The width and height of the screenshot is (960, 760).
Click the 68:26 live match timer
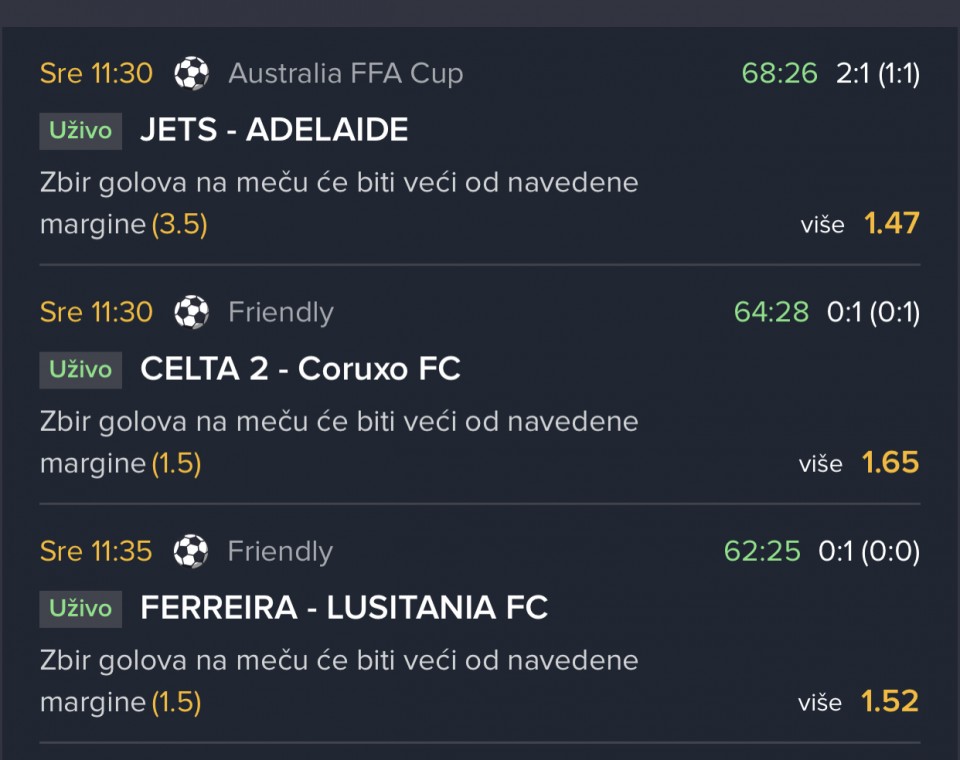(779, 73)
